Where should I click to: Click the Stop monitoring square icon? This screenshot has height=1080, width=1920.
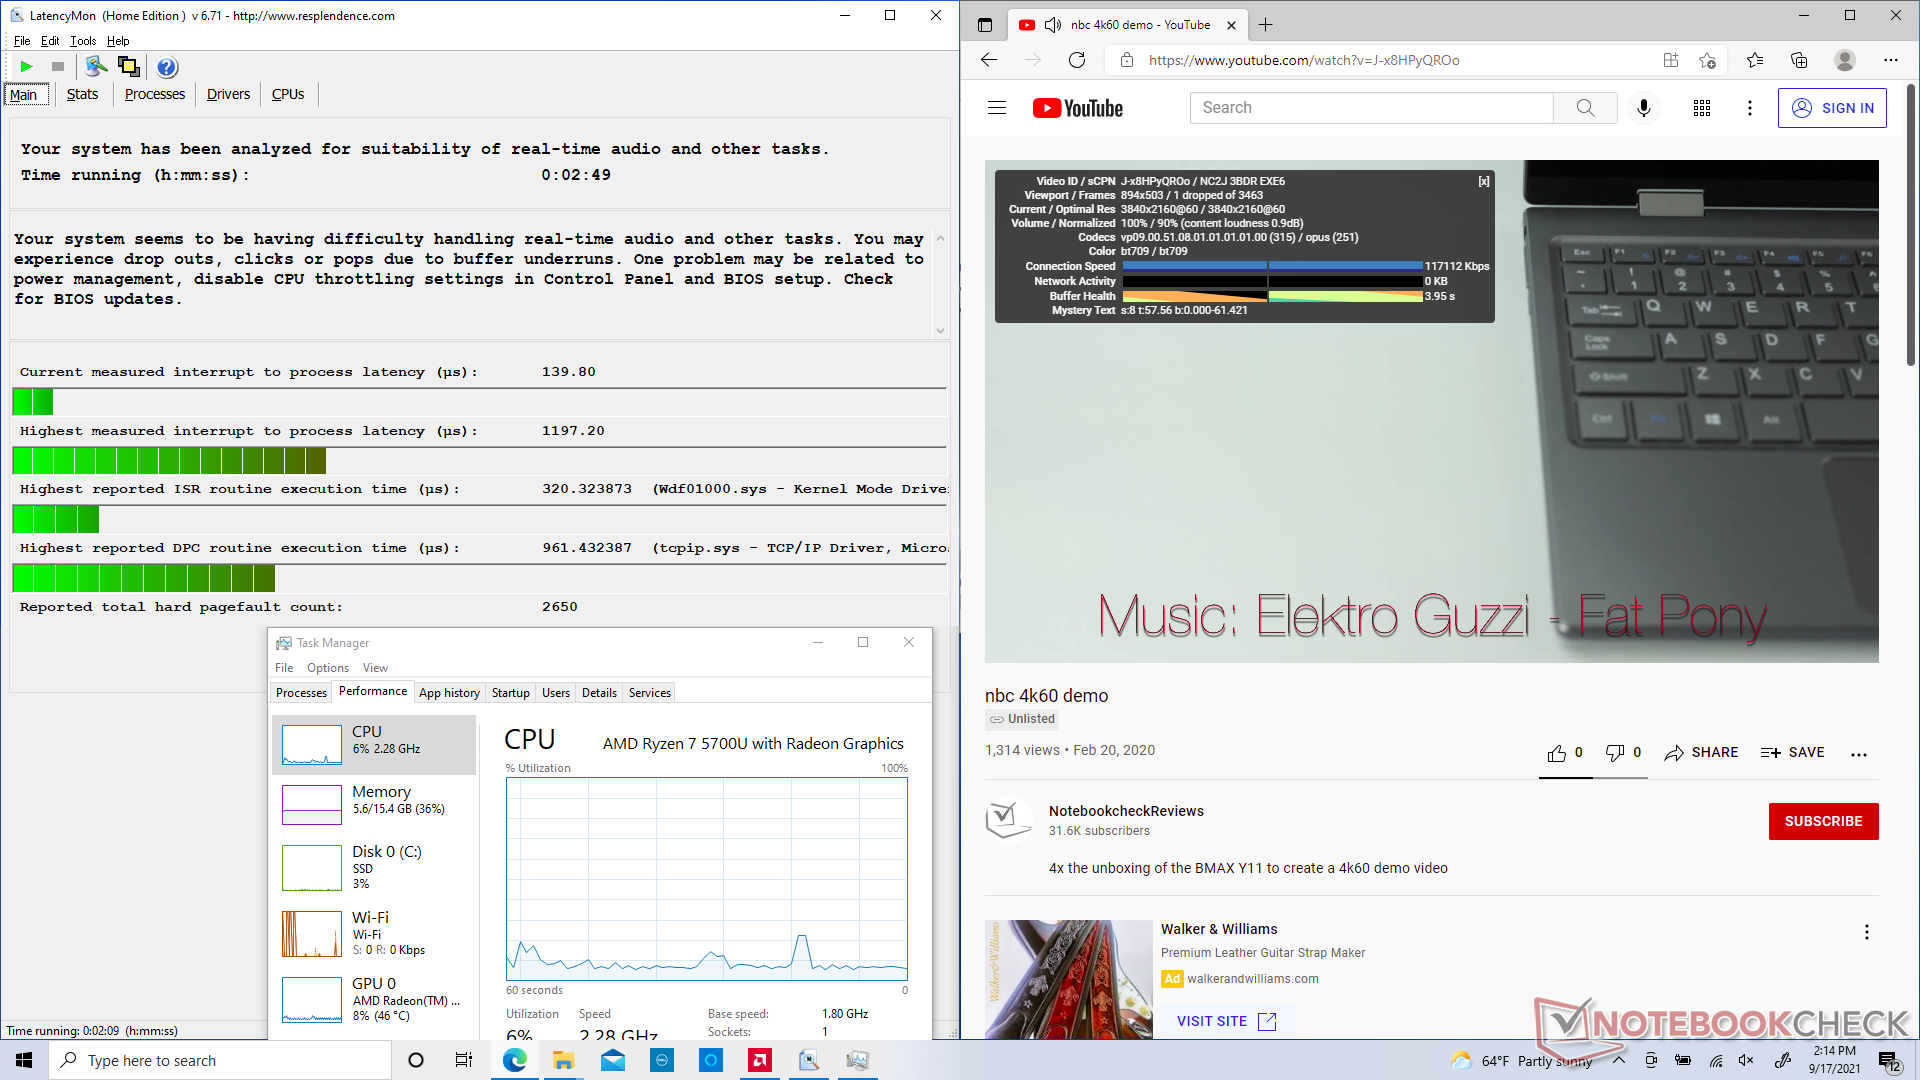[x=58, y=67]
